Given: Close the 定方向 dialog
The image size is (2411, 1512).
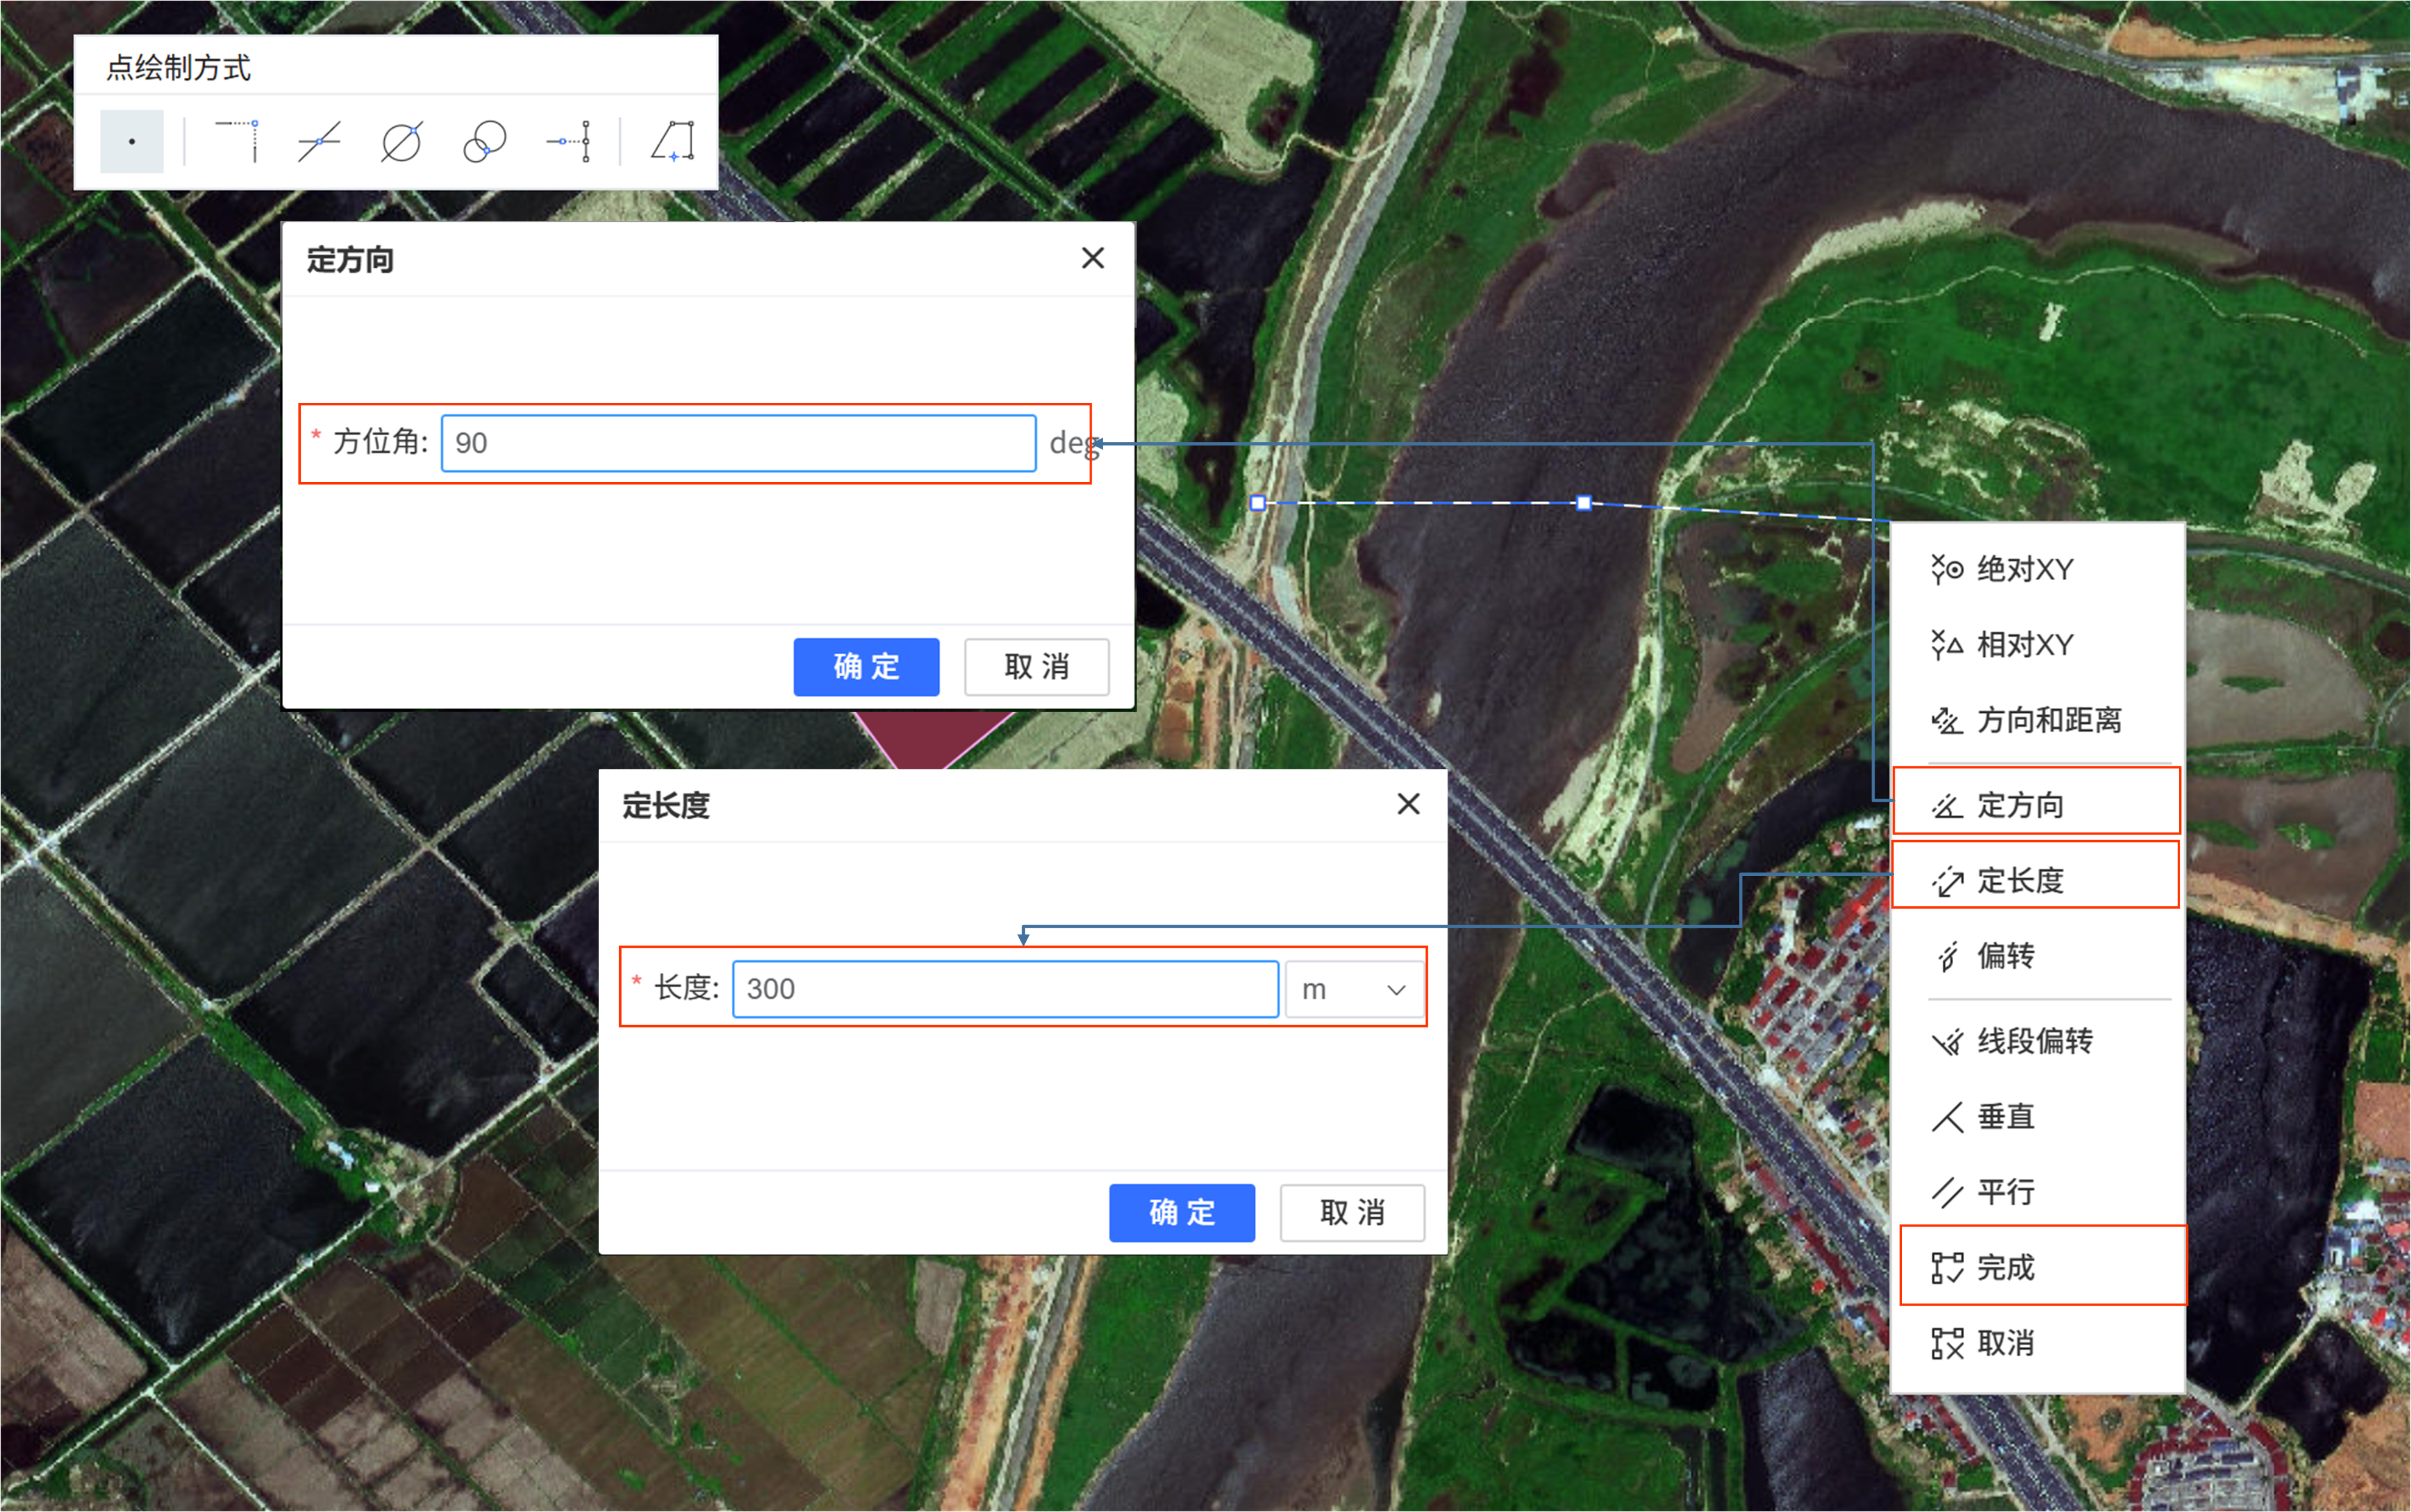Looking at the screenshot, I should coord(1092,258).
